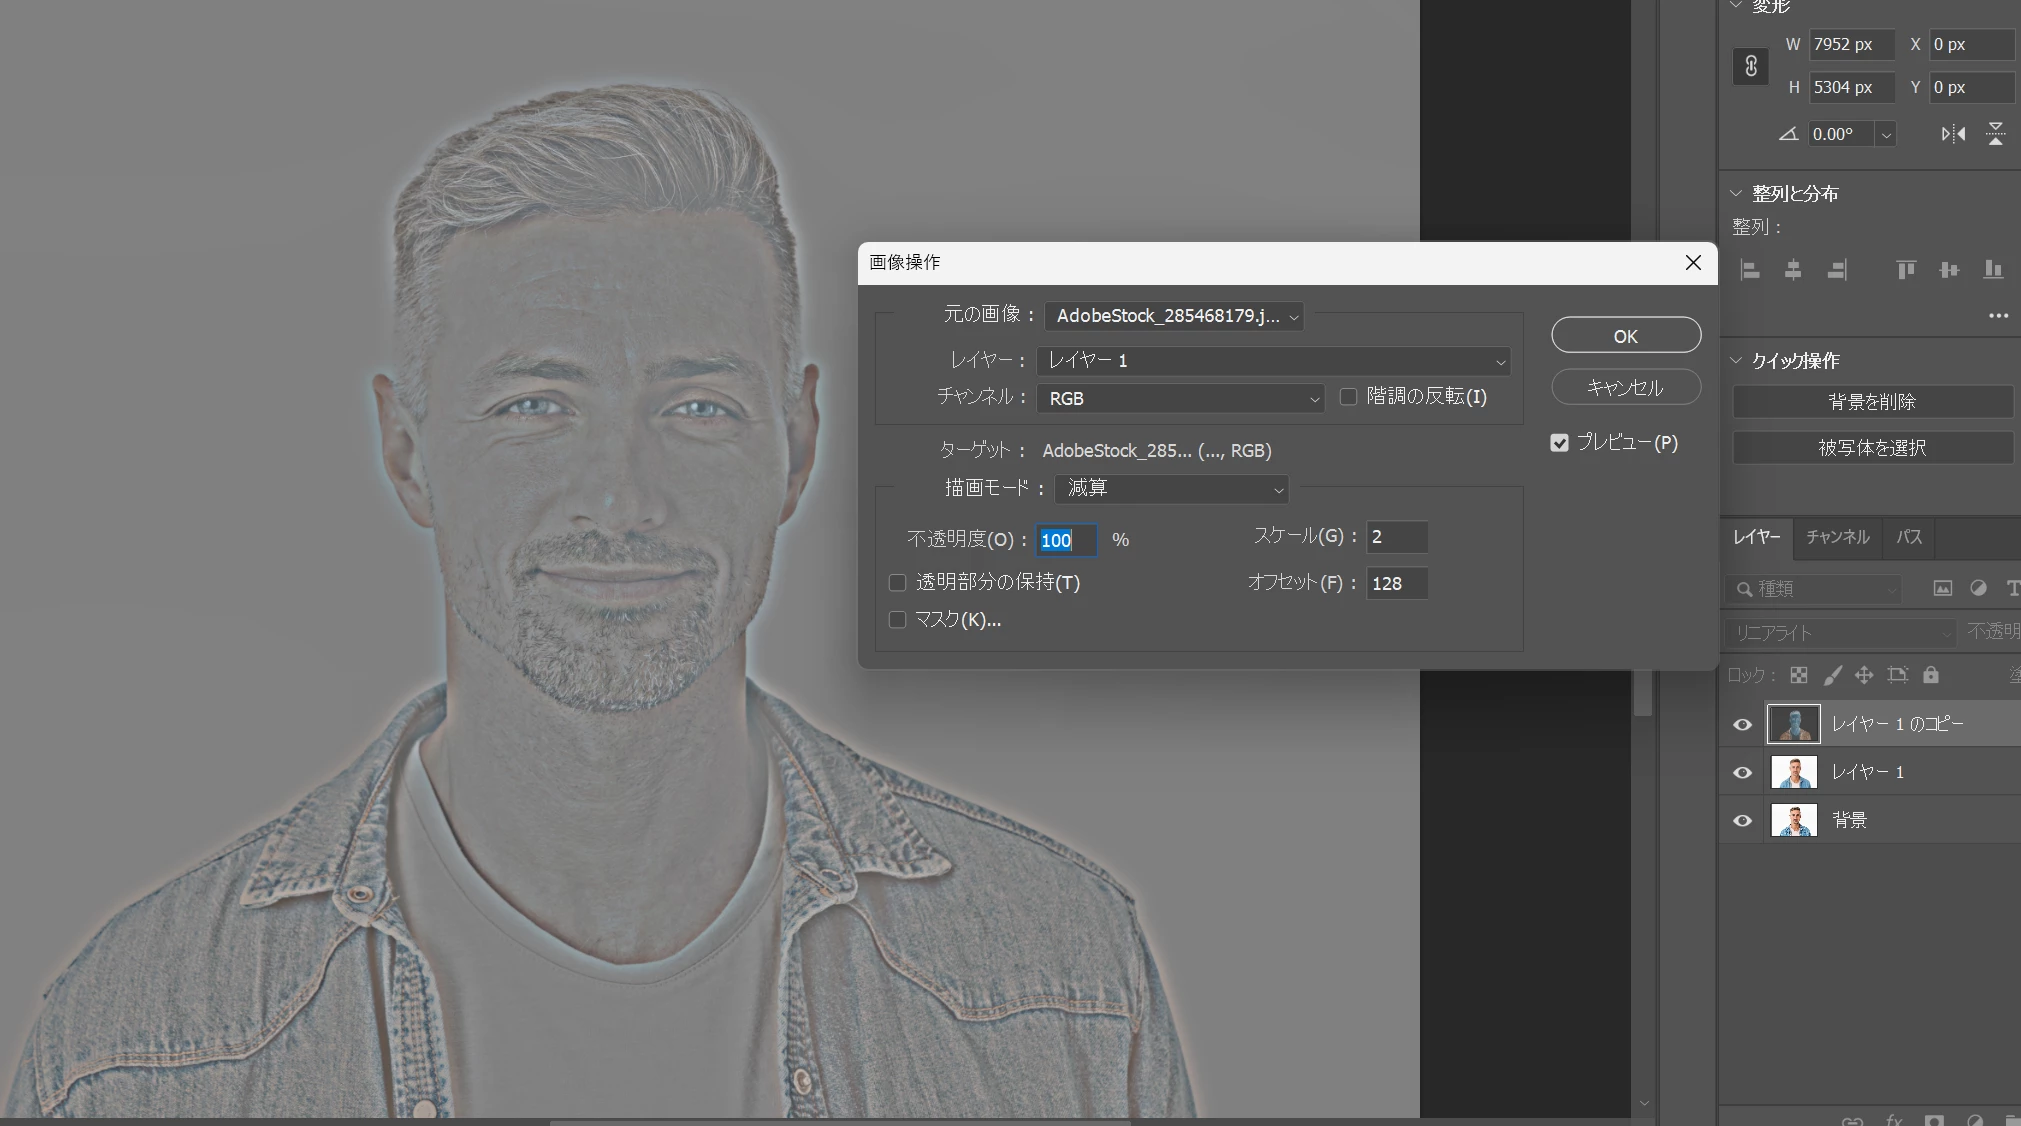
Task: Hide the レイヤー 1 layer with eye icon
Action: 1742,772
